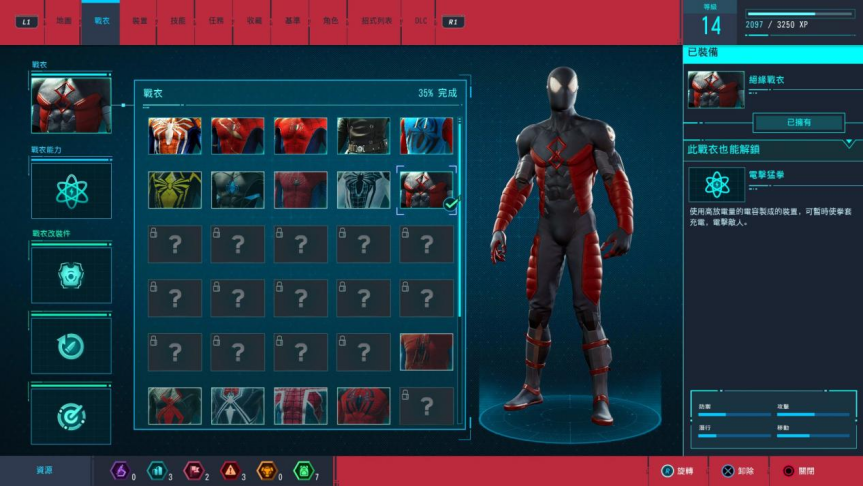This screenshot has height=486, width=863.
Task: Click the 絕緣戰衣 suit name text
Action: click(x=767, y=80)
